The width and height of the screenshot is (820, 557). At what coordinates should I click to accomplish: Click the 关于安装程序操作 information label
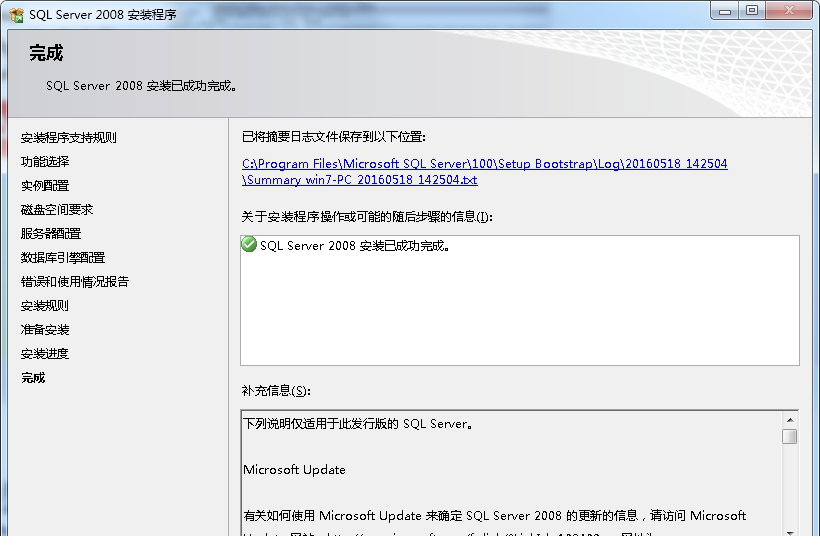tap(367, 217)
